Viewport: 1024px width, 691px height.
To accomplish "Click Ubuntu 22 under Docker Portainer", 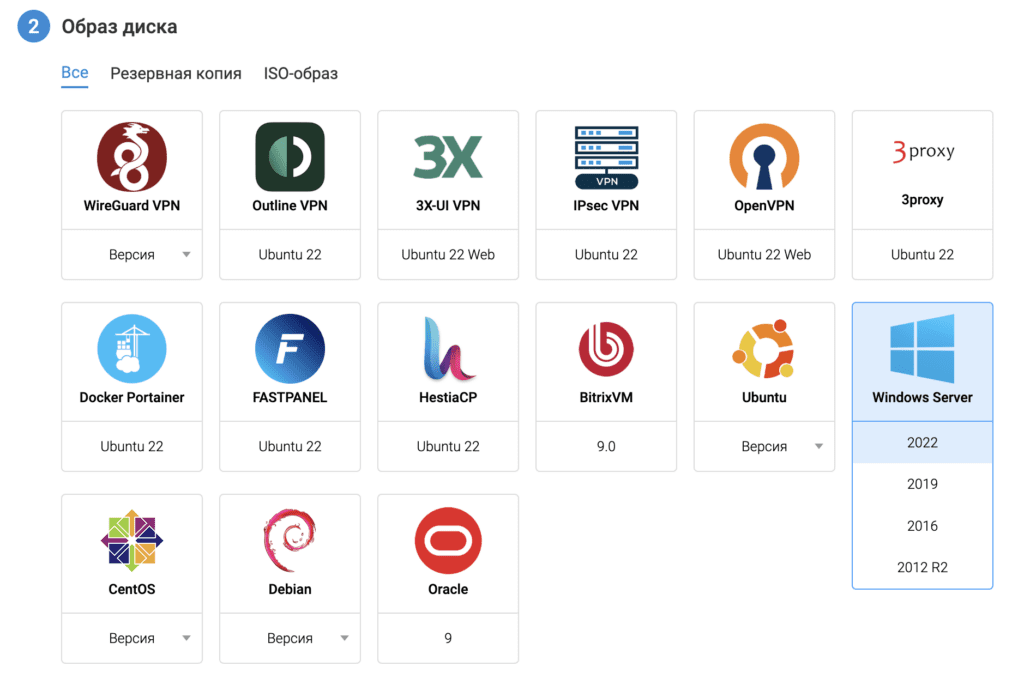I will pyautogui.click(x=132, y=447).
